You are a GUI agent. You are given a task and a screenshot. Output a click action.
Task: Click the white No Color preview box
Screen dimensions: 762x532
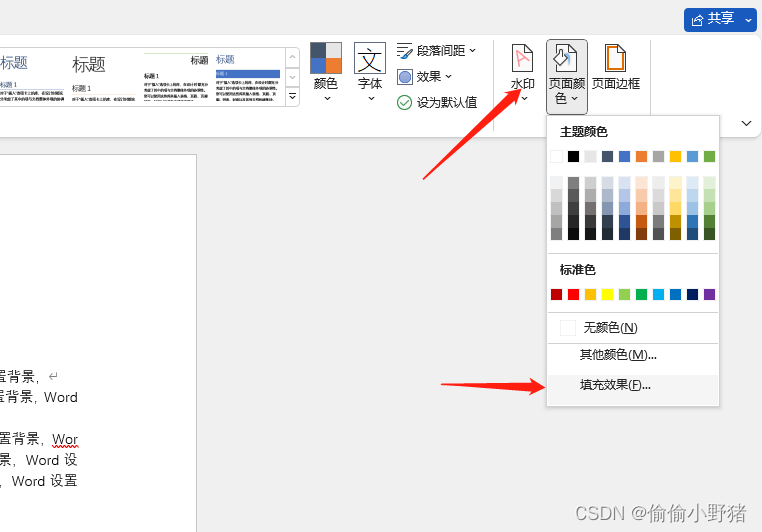[568, 328]
